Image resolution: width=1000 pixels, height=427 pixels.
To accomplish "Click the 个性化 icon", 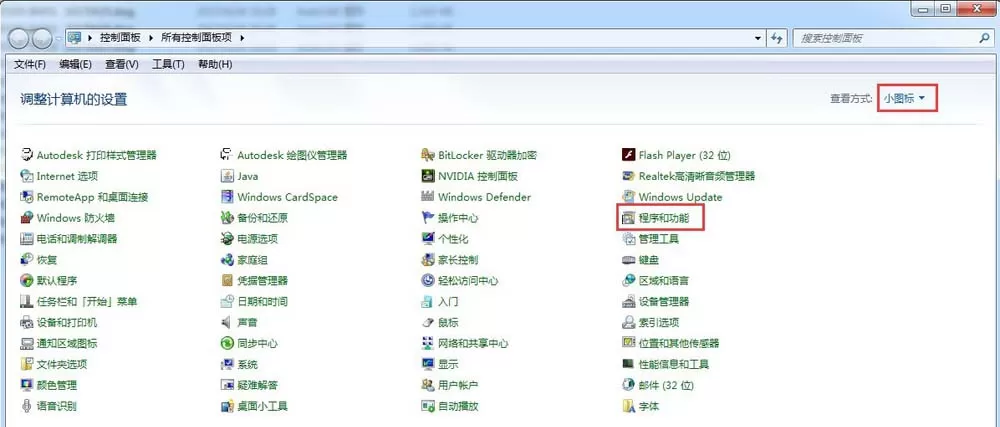I will [427, 239].
